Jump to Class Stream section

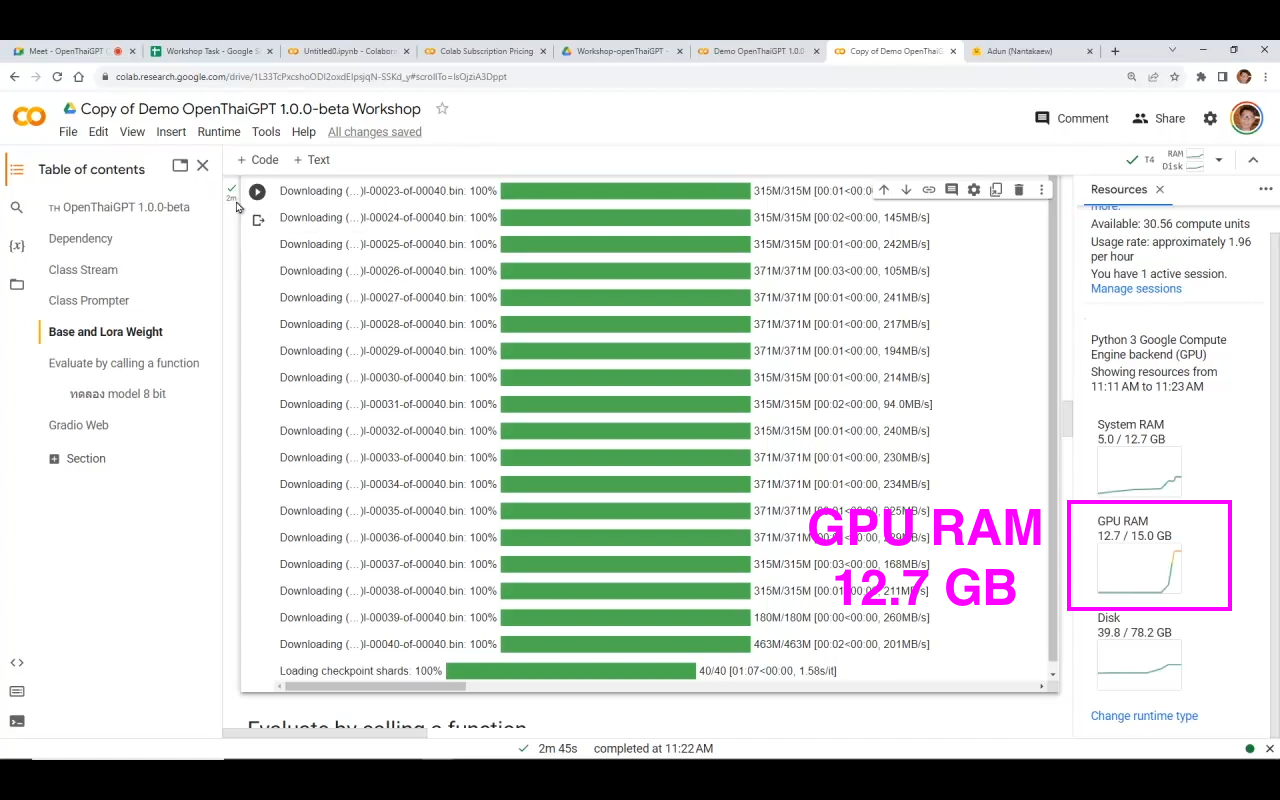pos(83,270)
